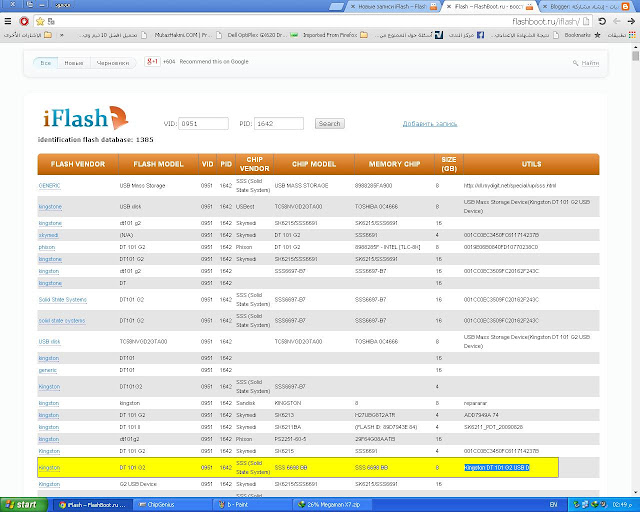Click the UTILS column header
This screenshot has width=640, height=512.
click(x=531, y=164)
